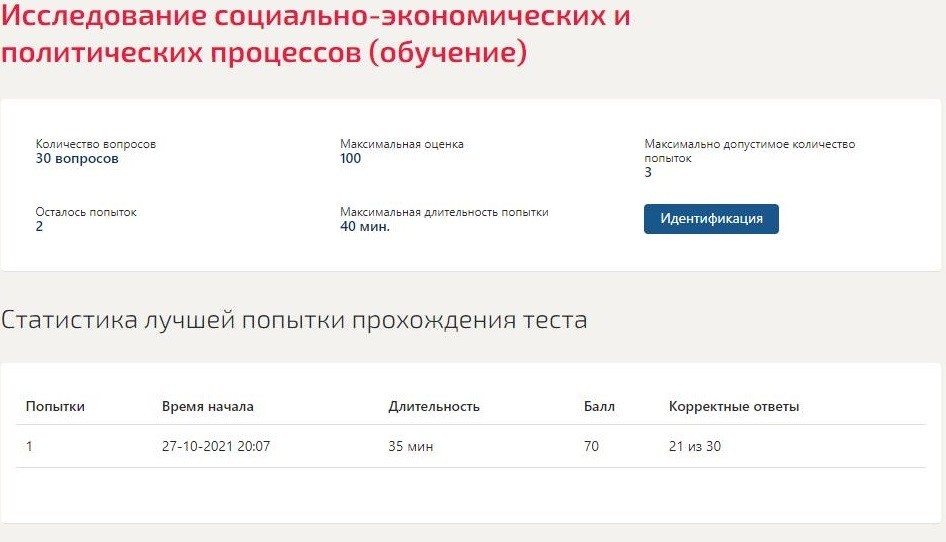Select the start time 27-10-2021 20:07
Image resolution: width=946 pixels, height=542 pixels.
pyautogui.click(x=215, y=446)
